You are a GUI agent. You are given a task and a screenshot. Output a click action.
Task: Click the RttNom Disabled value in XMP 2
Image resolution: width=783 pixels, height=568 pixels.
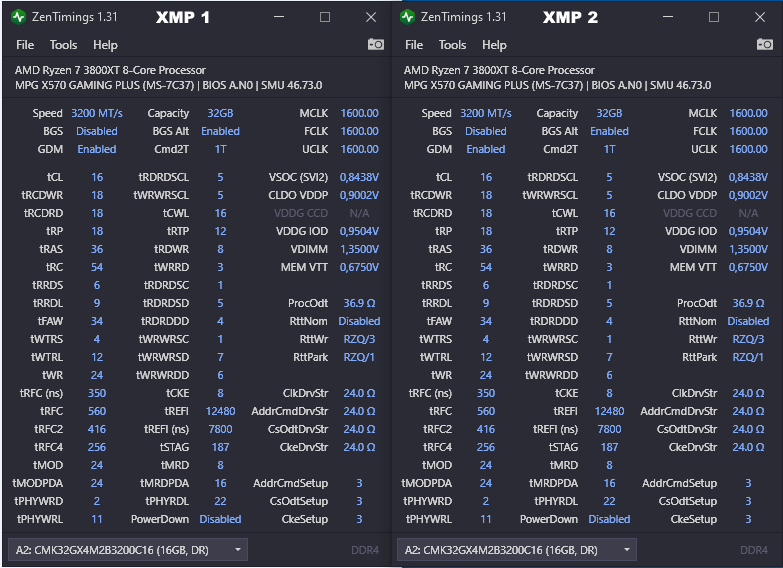click(x=748, y=321)
